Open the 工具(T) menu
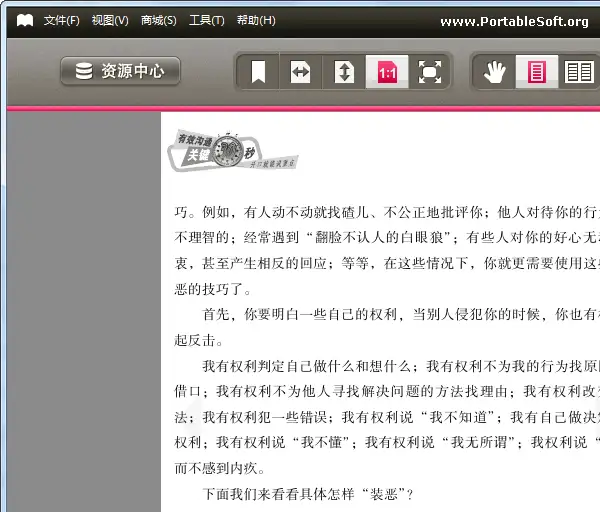The image size is (600, 512). pyautogui.click(x=207, y=20)
